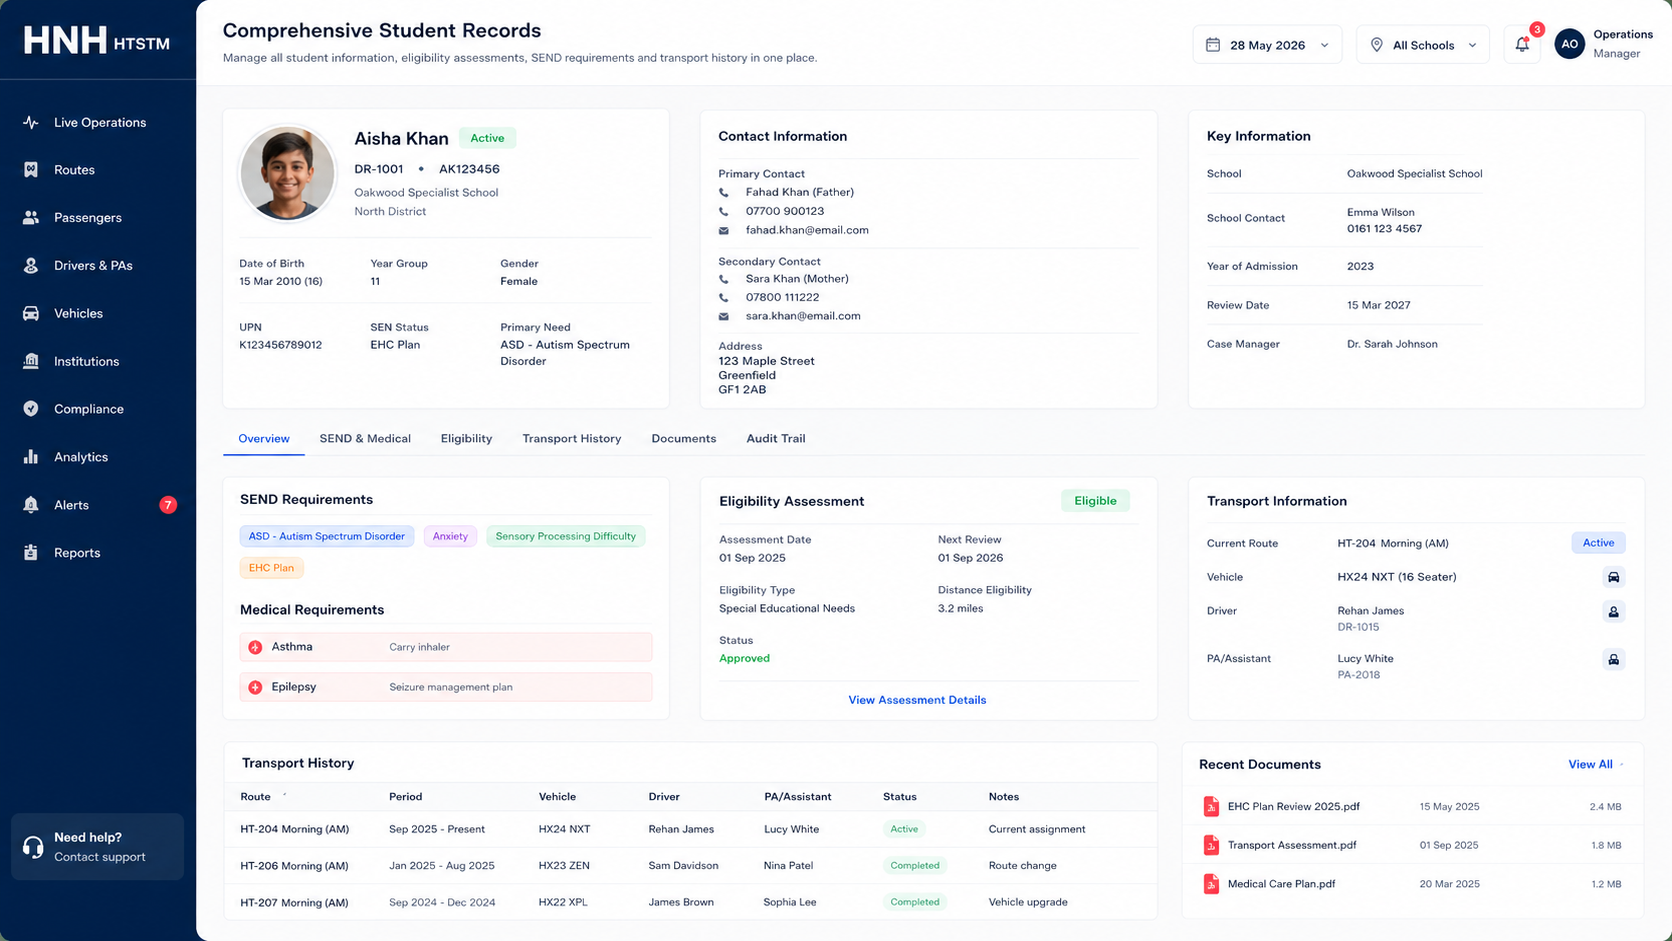Click the Compliance shield icon

(x=31, y=409)
